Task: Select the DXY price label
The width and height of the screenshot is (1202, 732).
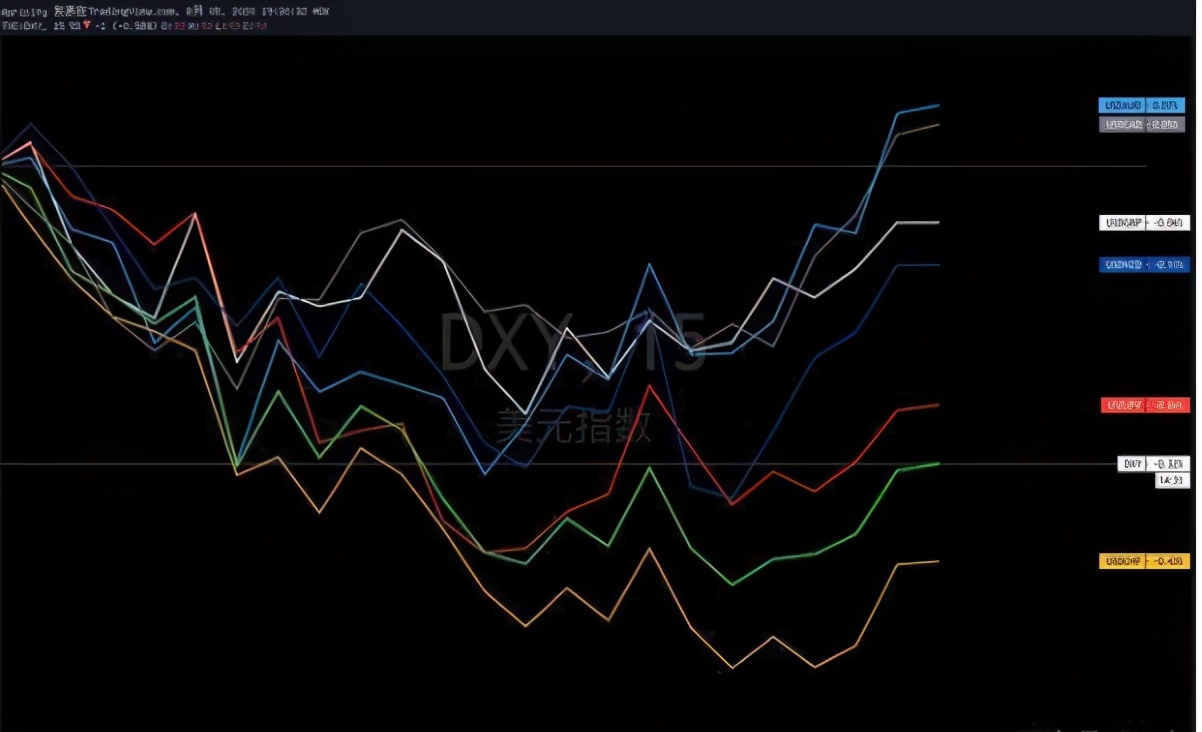Action: (x=1154, y=464)
